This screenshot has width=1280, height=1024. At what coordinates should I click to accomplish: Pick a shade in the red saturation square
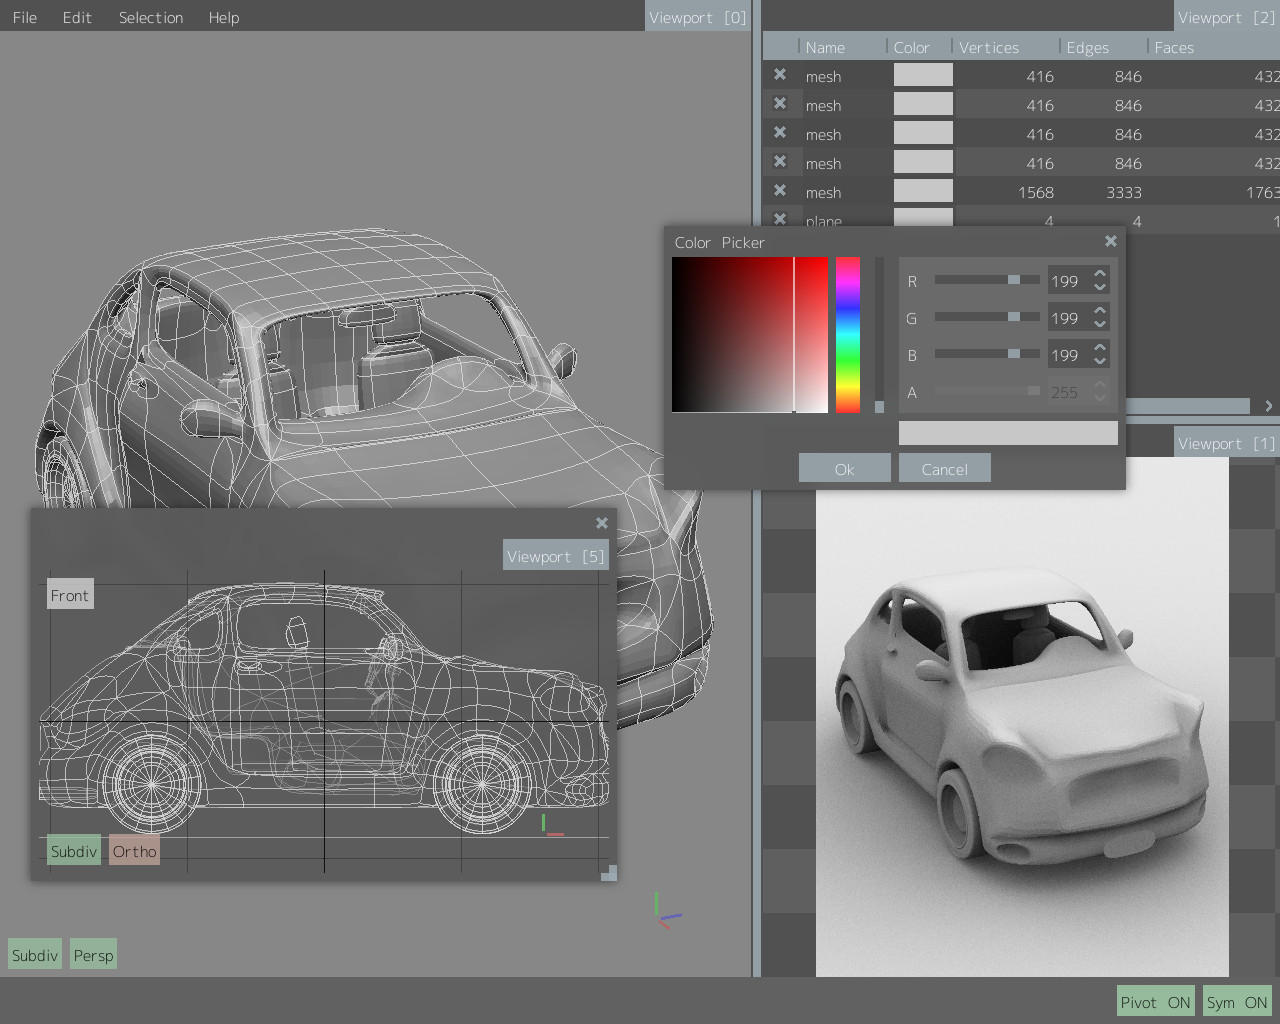(750, 335)
